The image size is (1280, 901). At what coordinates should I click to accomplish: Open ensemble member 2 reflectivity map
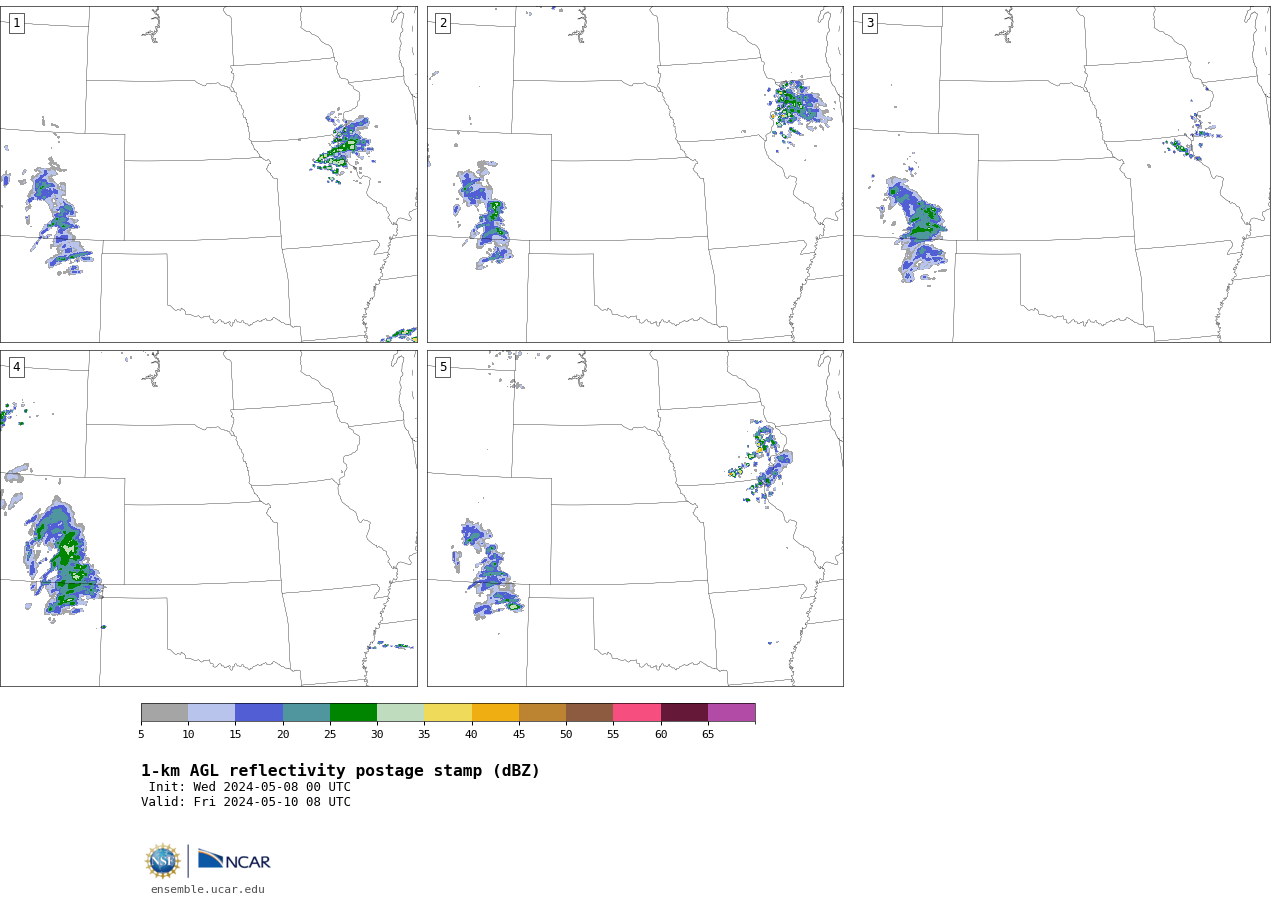point(635,174)
